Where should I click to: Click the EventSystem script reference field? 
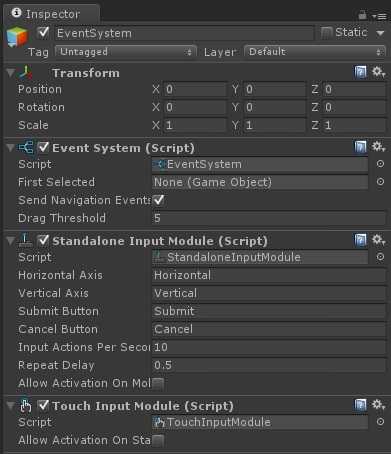coord(260,164)
